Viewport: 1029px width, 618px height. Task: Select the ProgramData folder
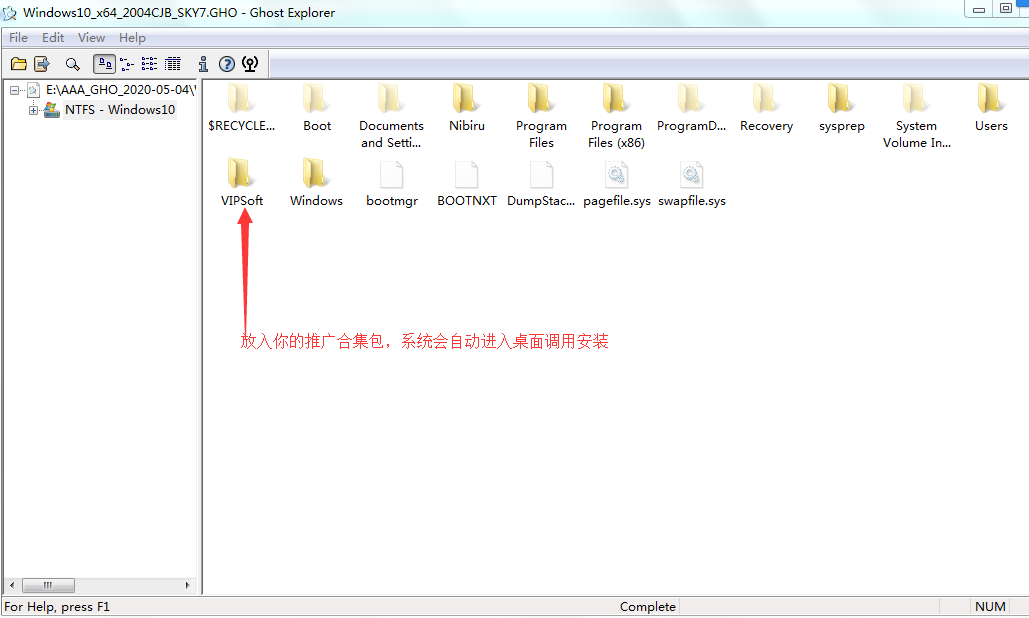691,109
